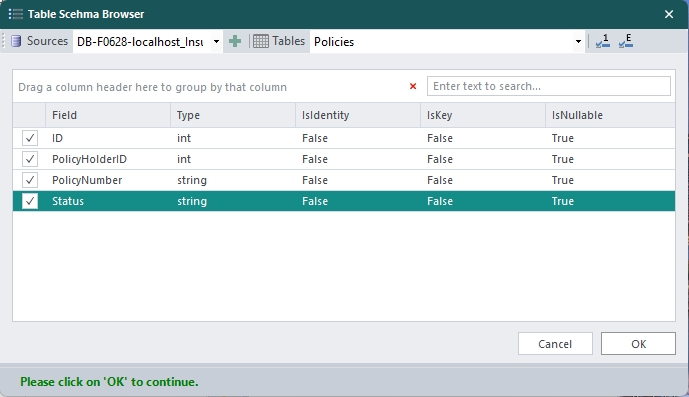Close the Table Schema Browser dialog
This screenshot has height=397, width=689.
[x=669, y=15]
